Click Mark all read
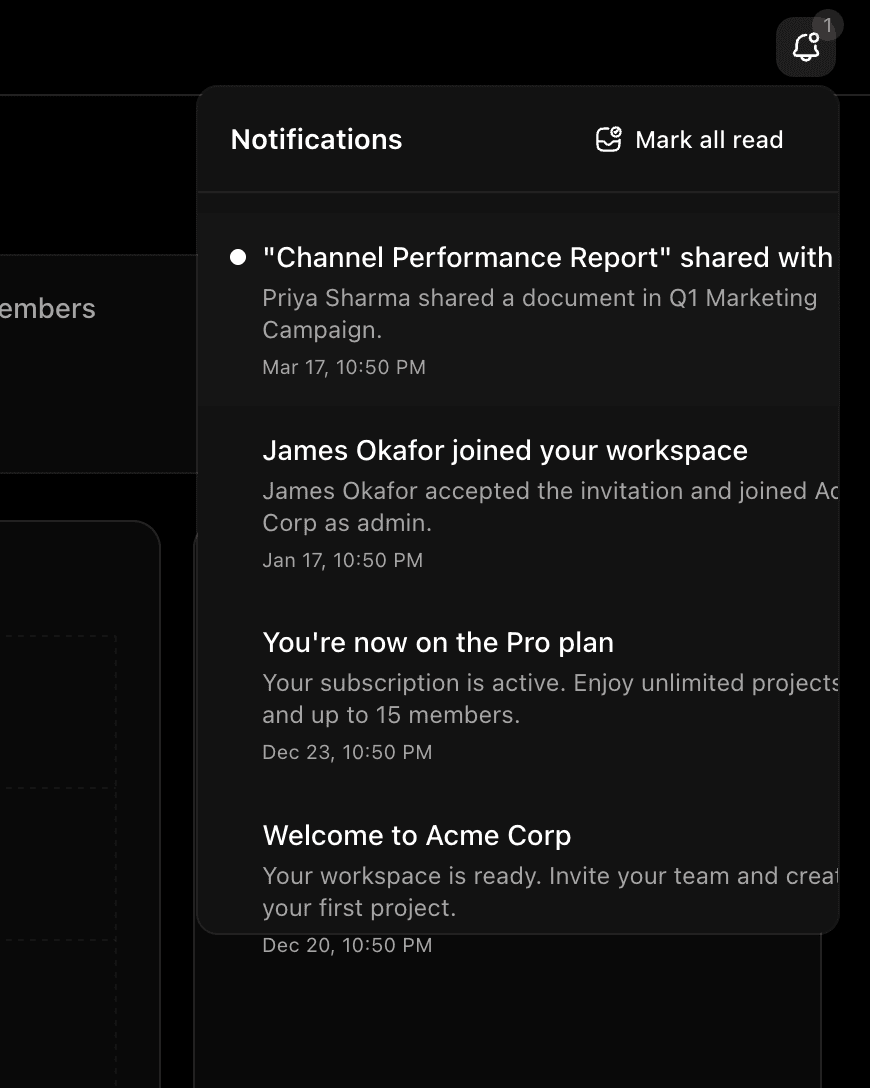The width and height of the screenshot is (870, 1088). tap(690, 140)
